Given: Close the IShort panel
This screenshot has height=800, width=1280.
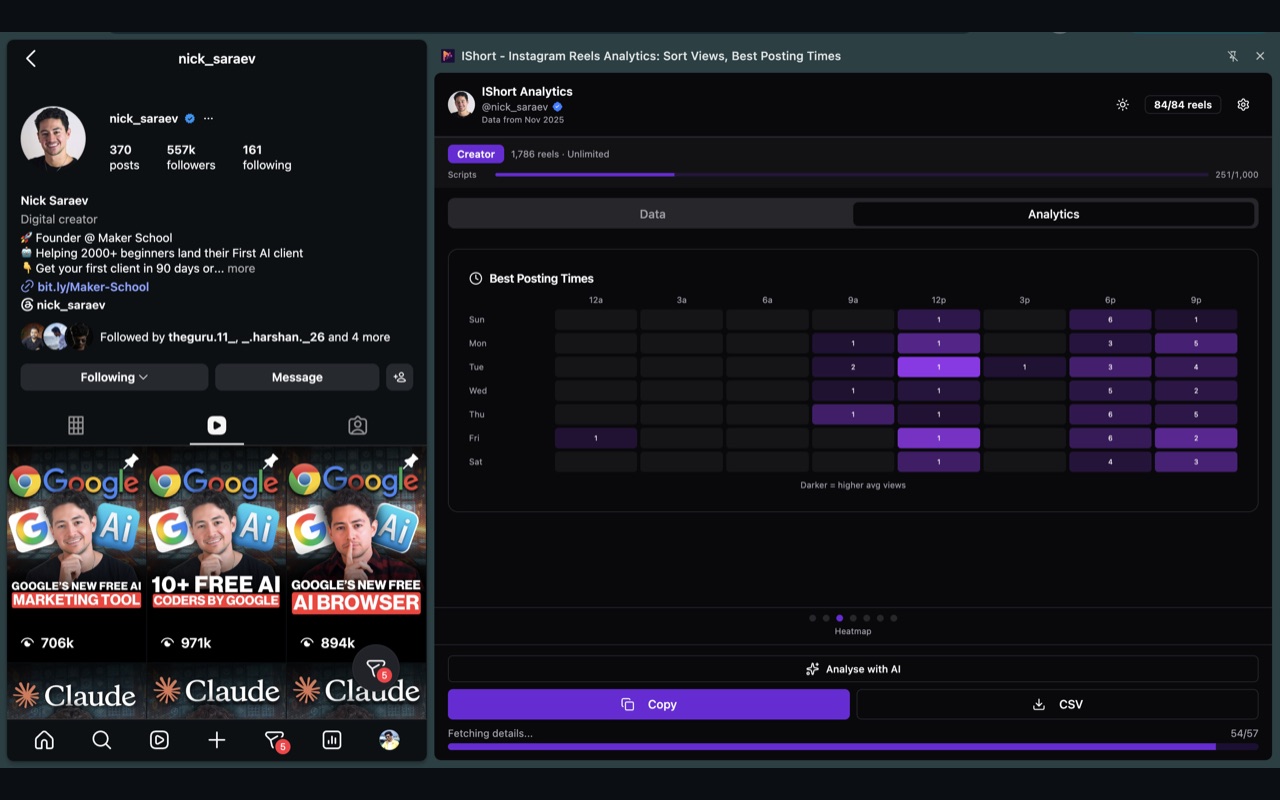Looking at the screenshot, I should tap(1260, 56).
